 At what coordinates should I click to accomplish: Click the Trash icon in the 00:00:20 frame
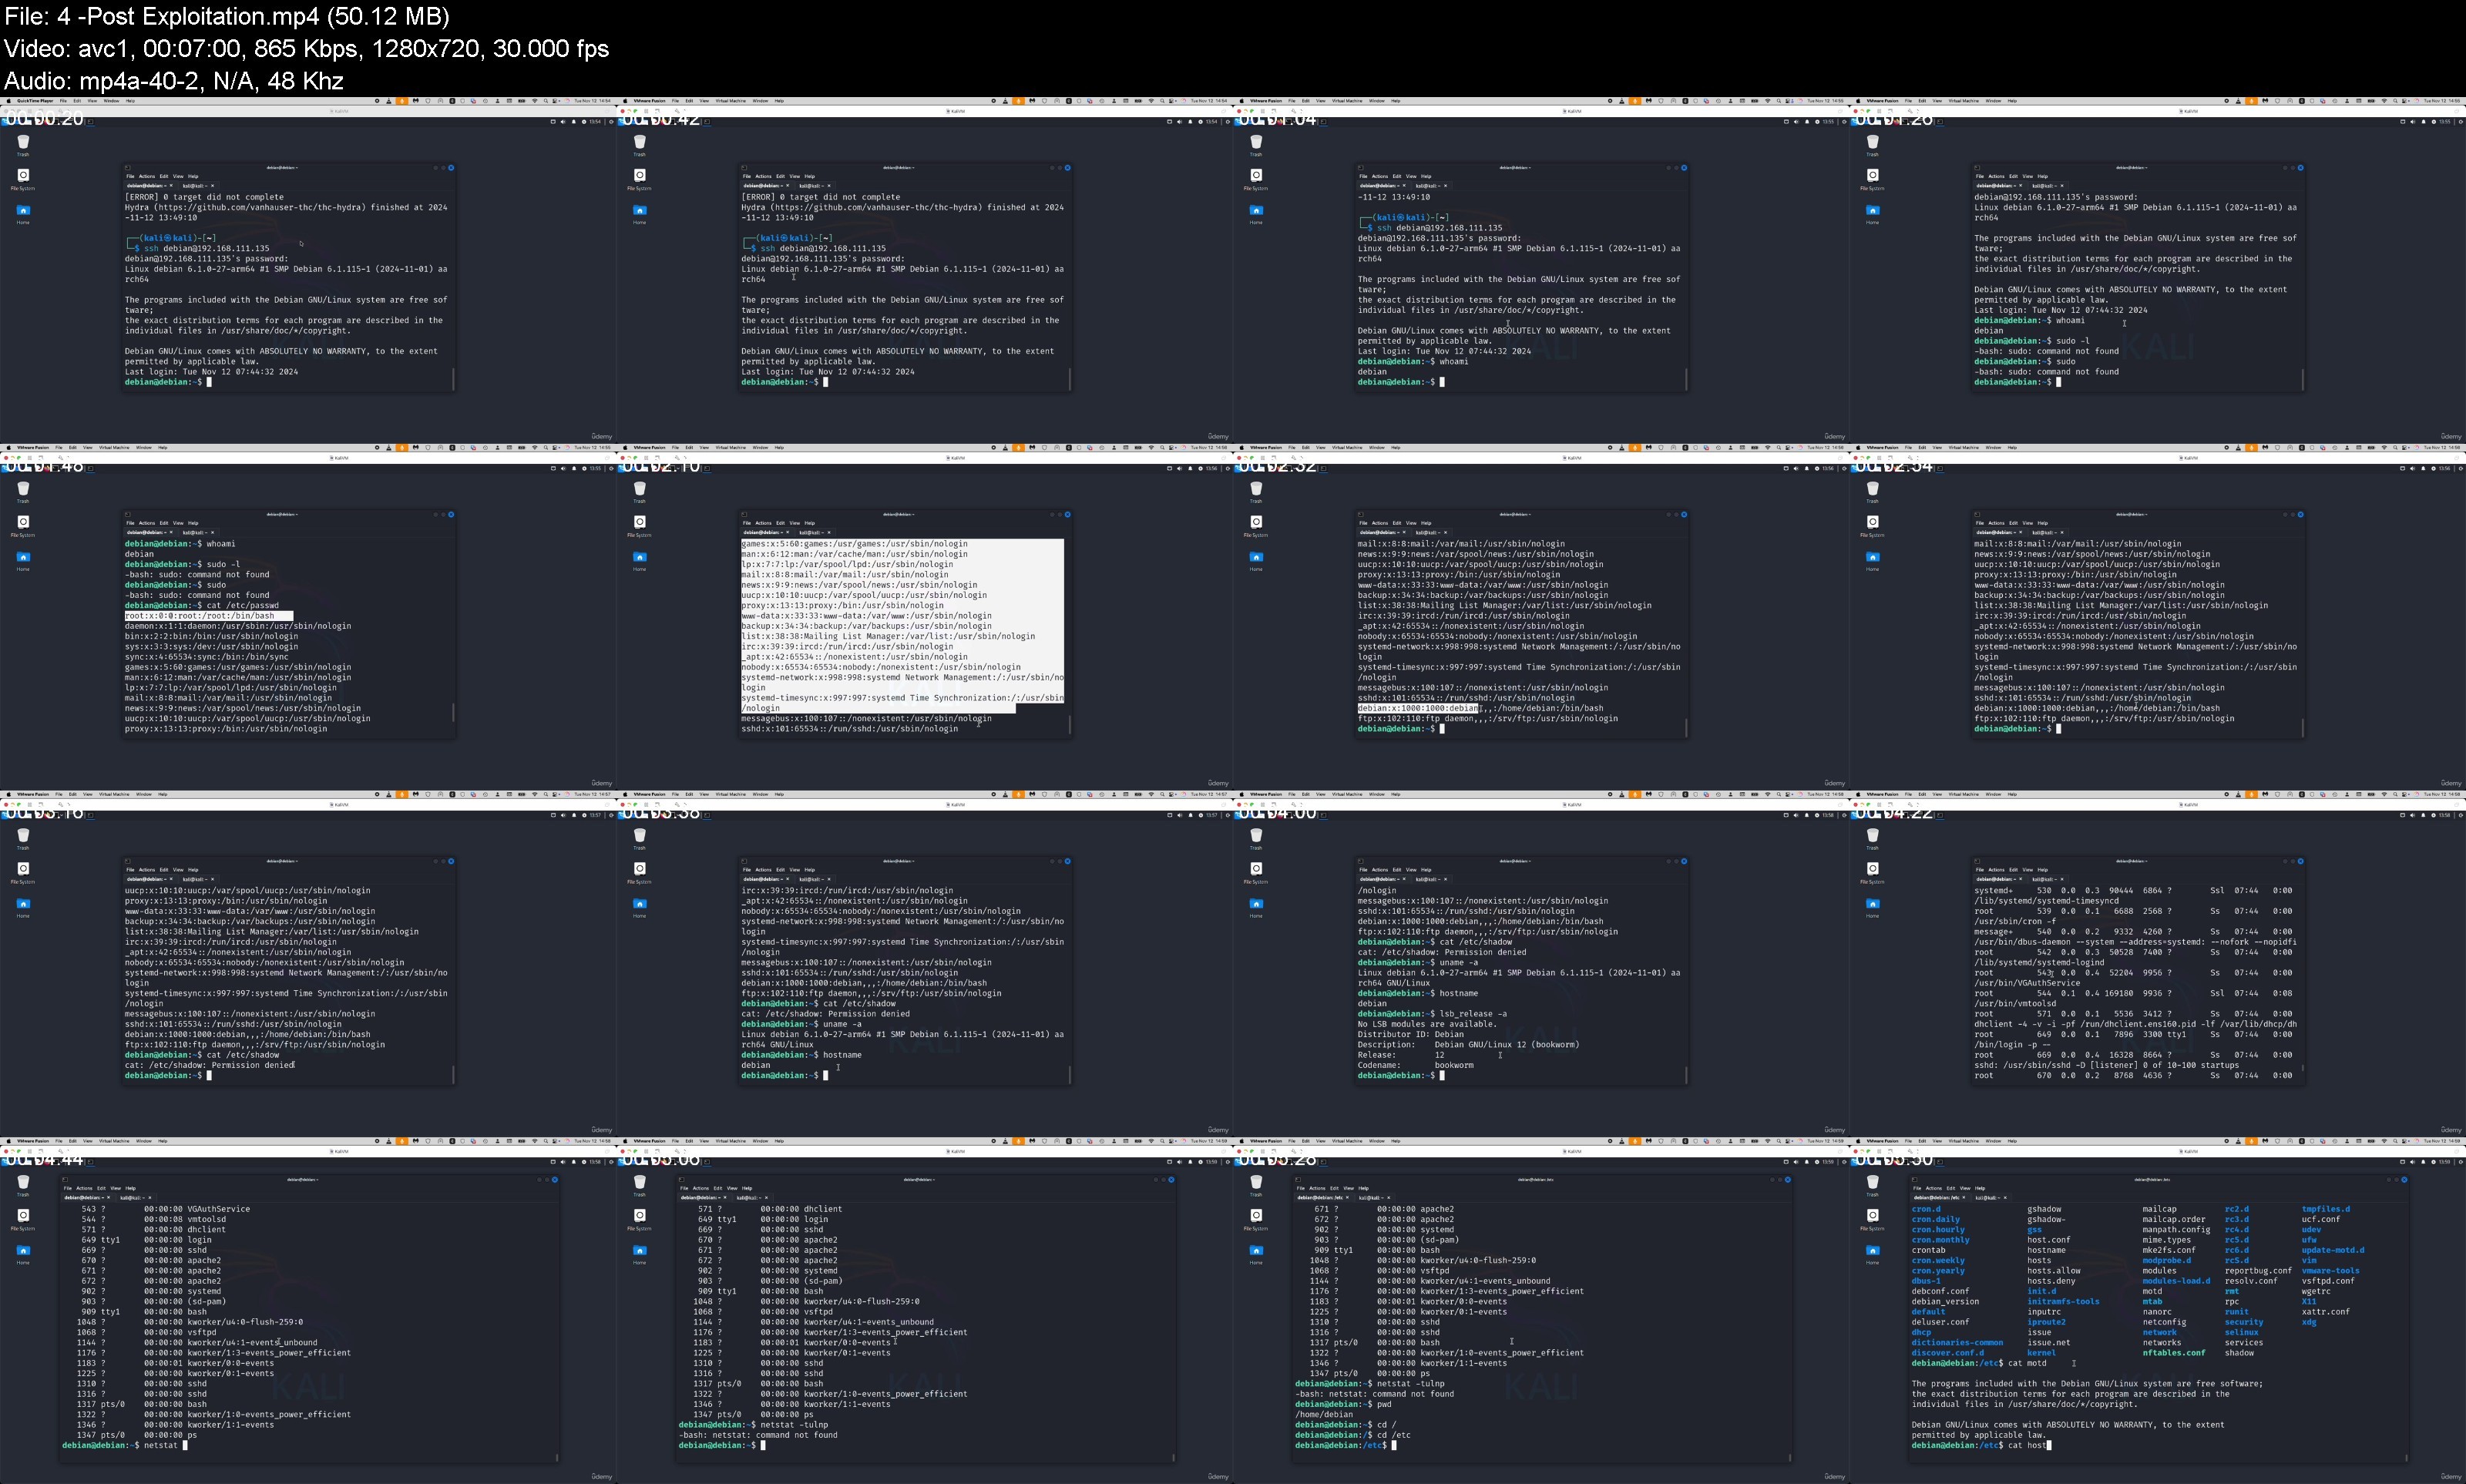[x=24, y=142]
